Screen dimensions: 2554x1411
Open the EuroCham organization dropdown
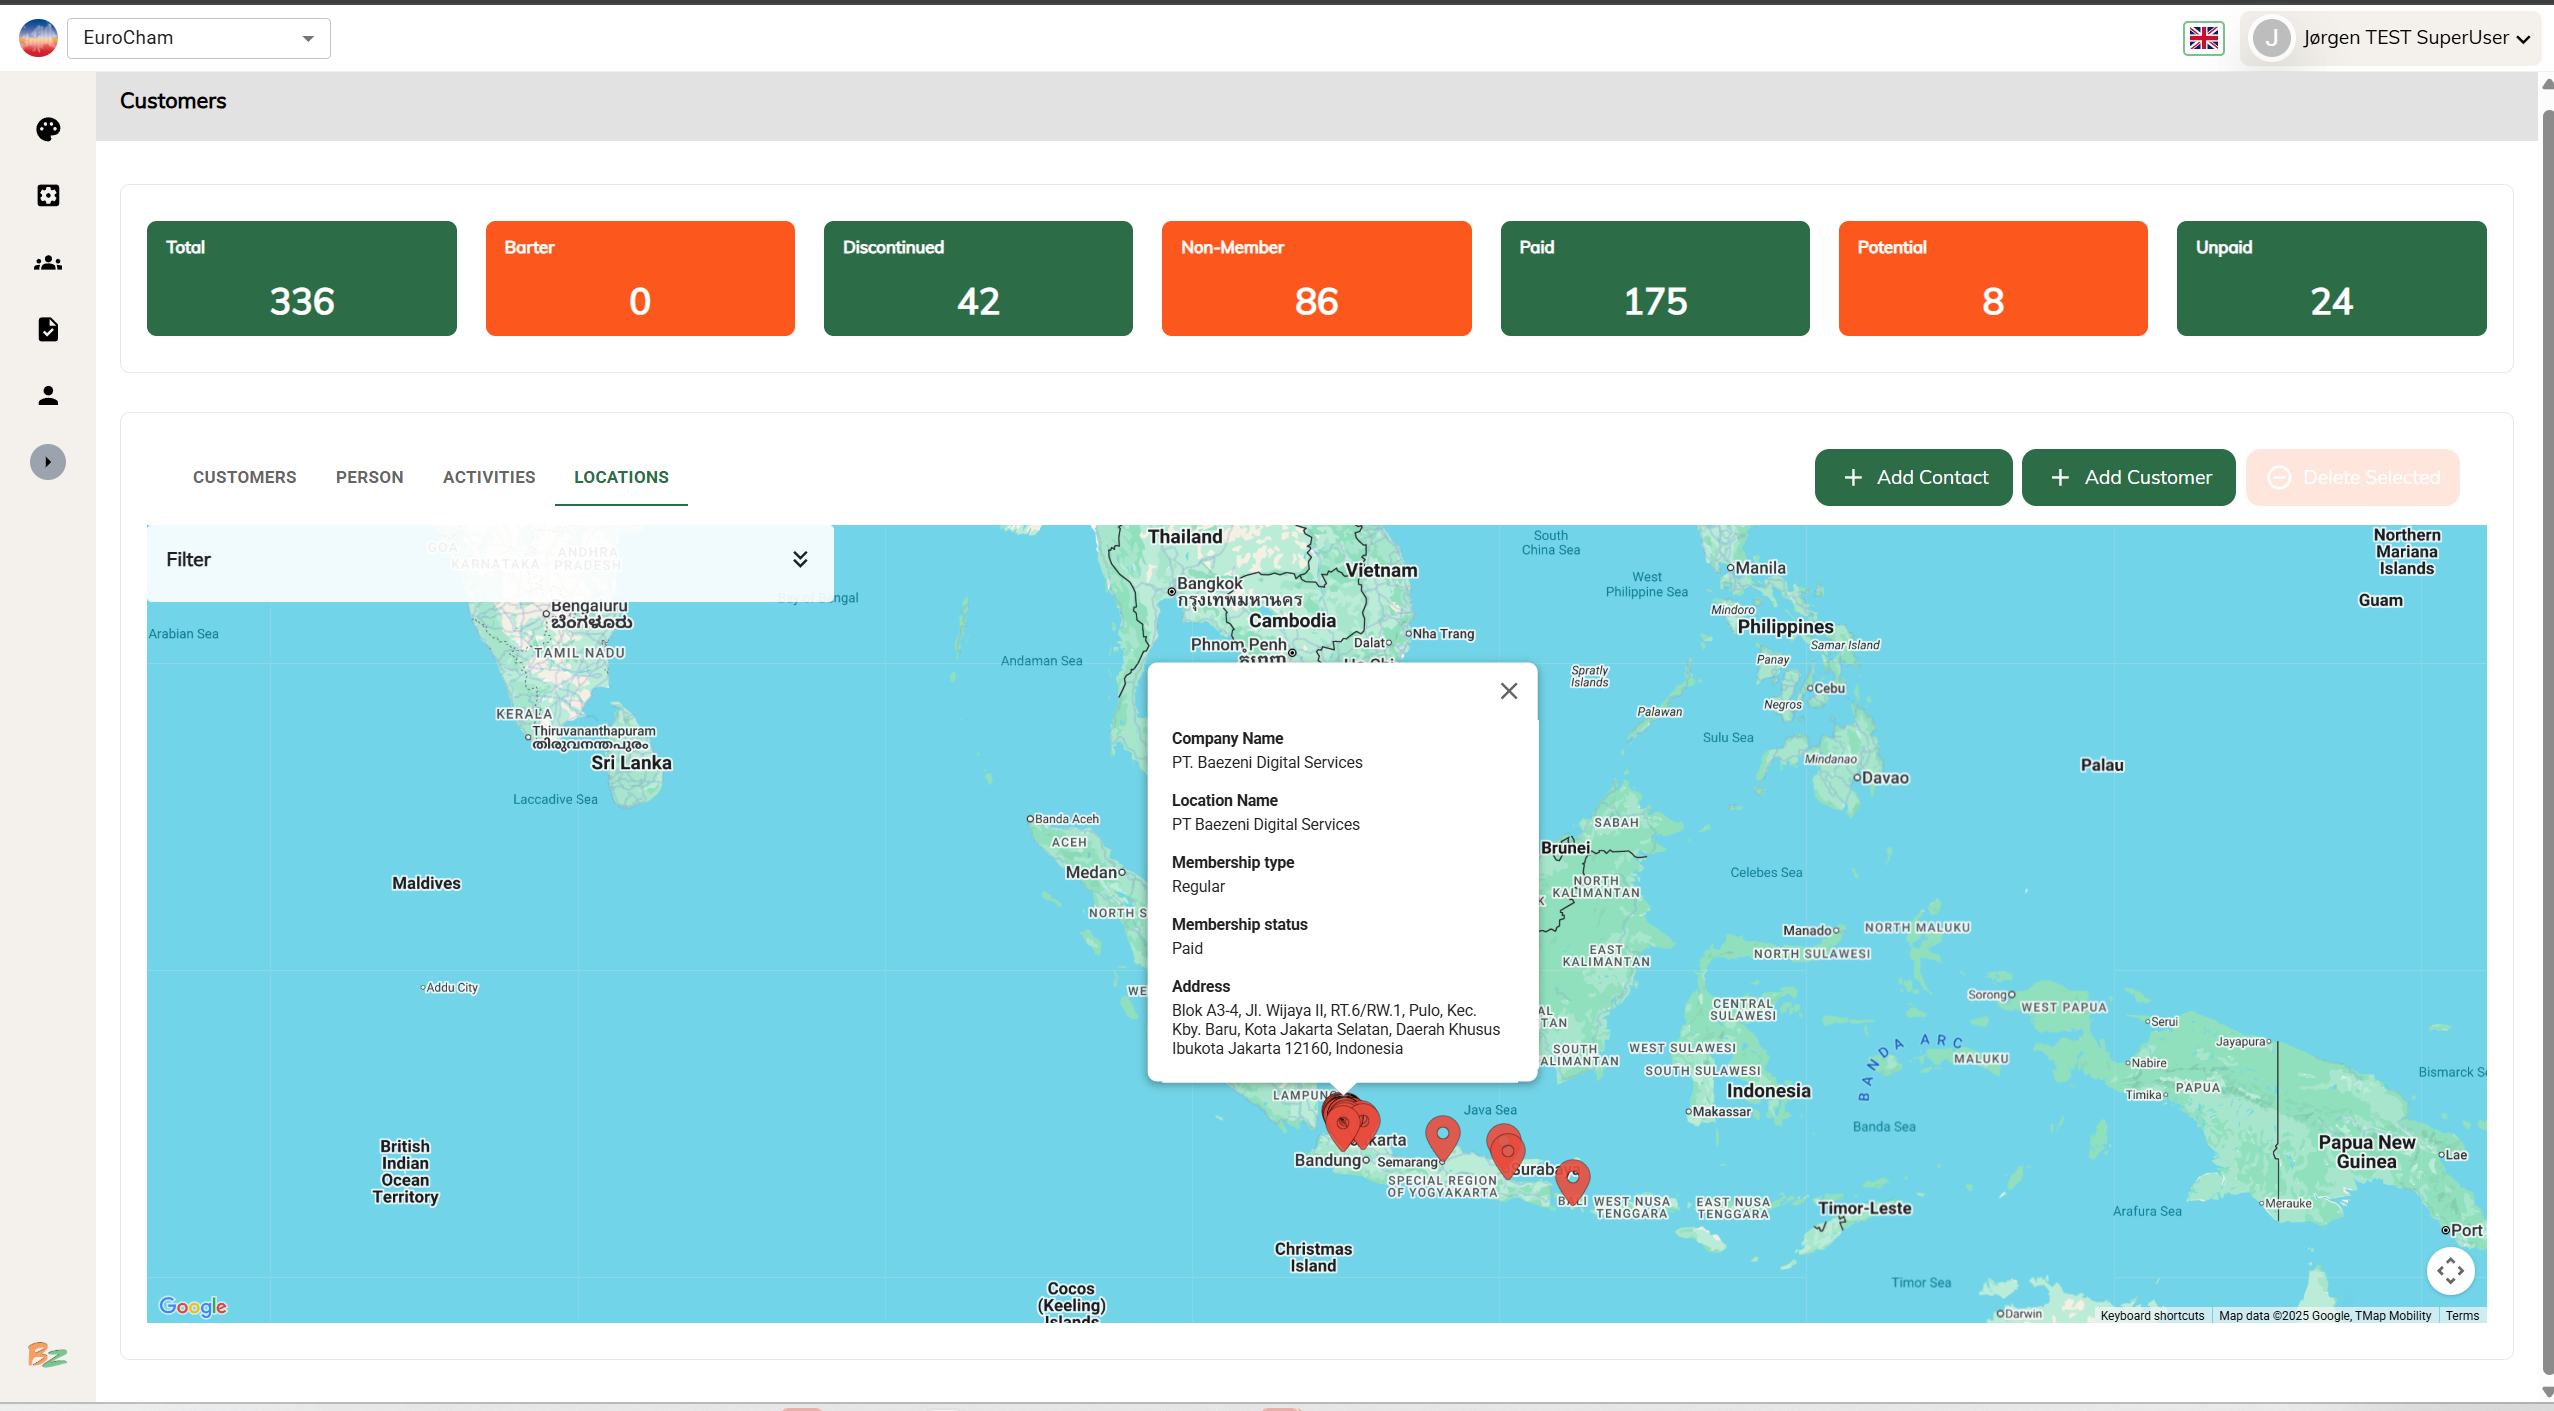(199, 38)
